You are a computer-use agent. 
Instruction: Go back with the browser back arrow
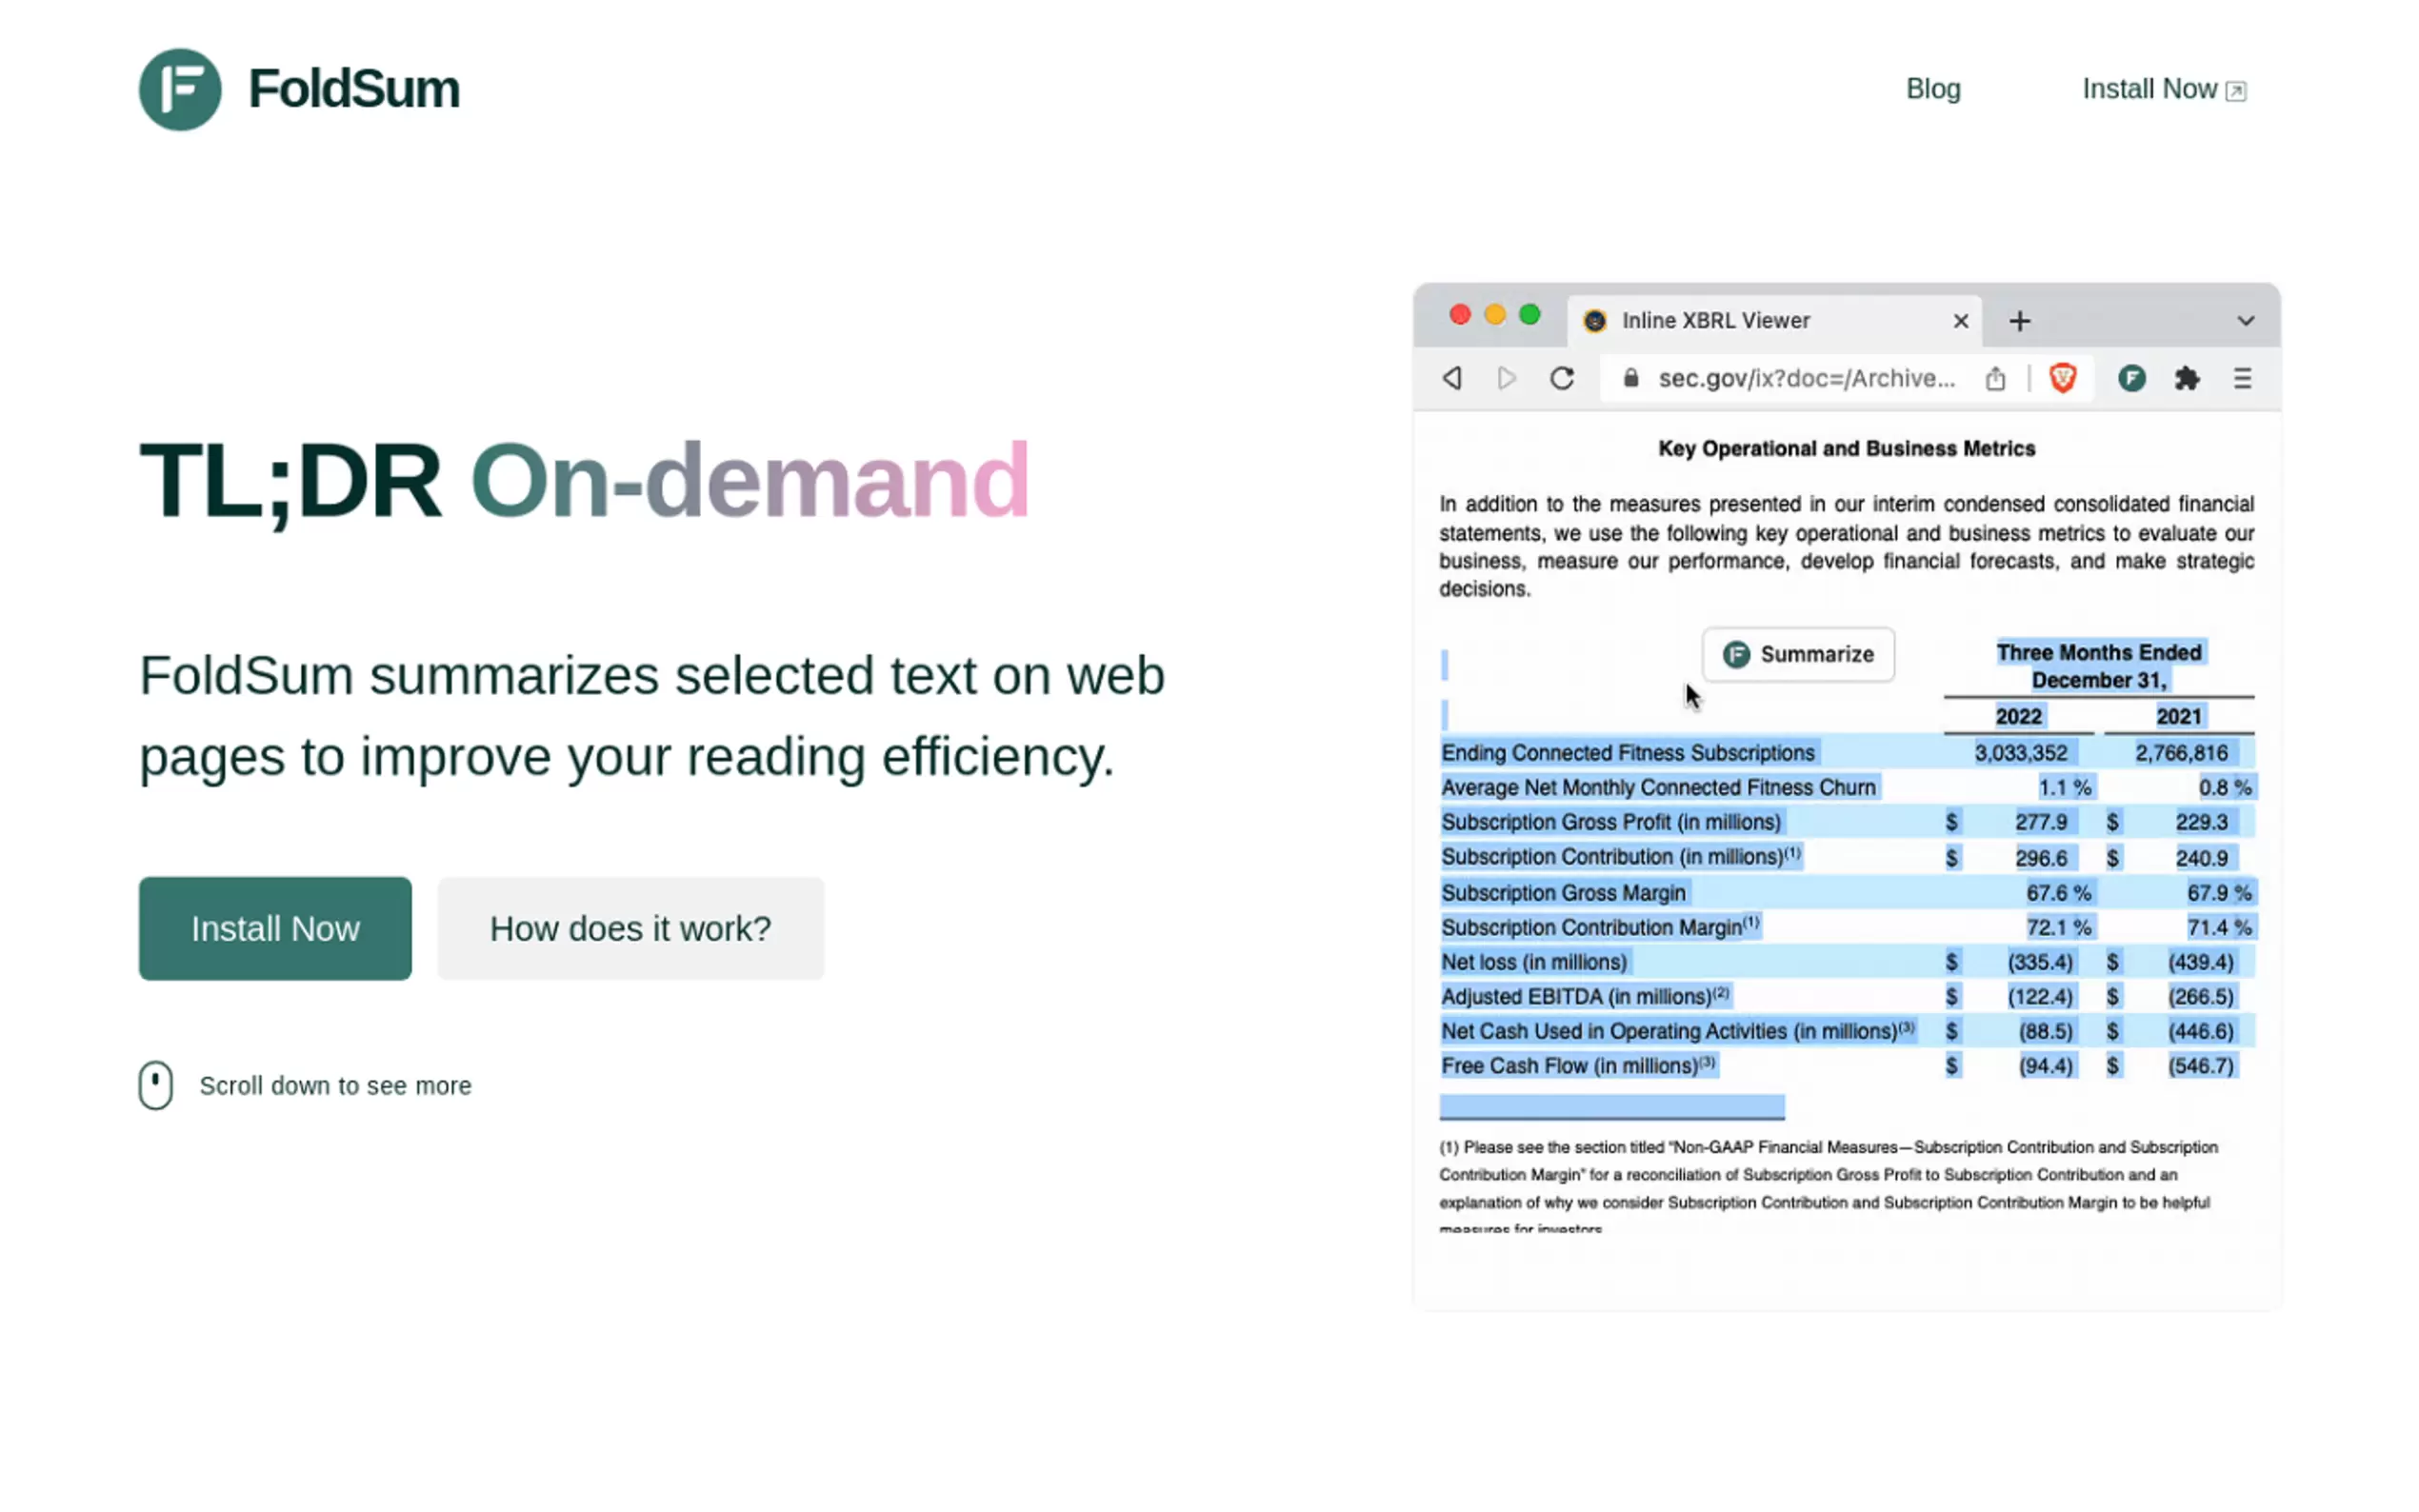click(1452, 378)
